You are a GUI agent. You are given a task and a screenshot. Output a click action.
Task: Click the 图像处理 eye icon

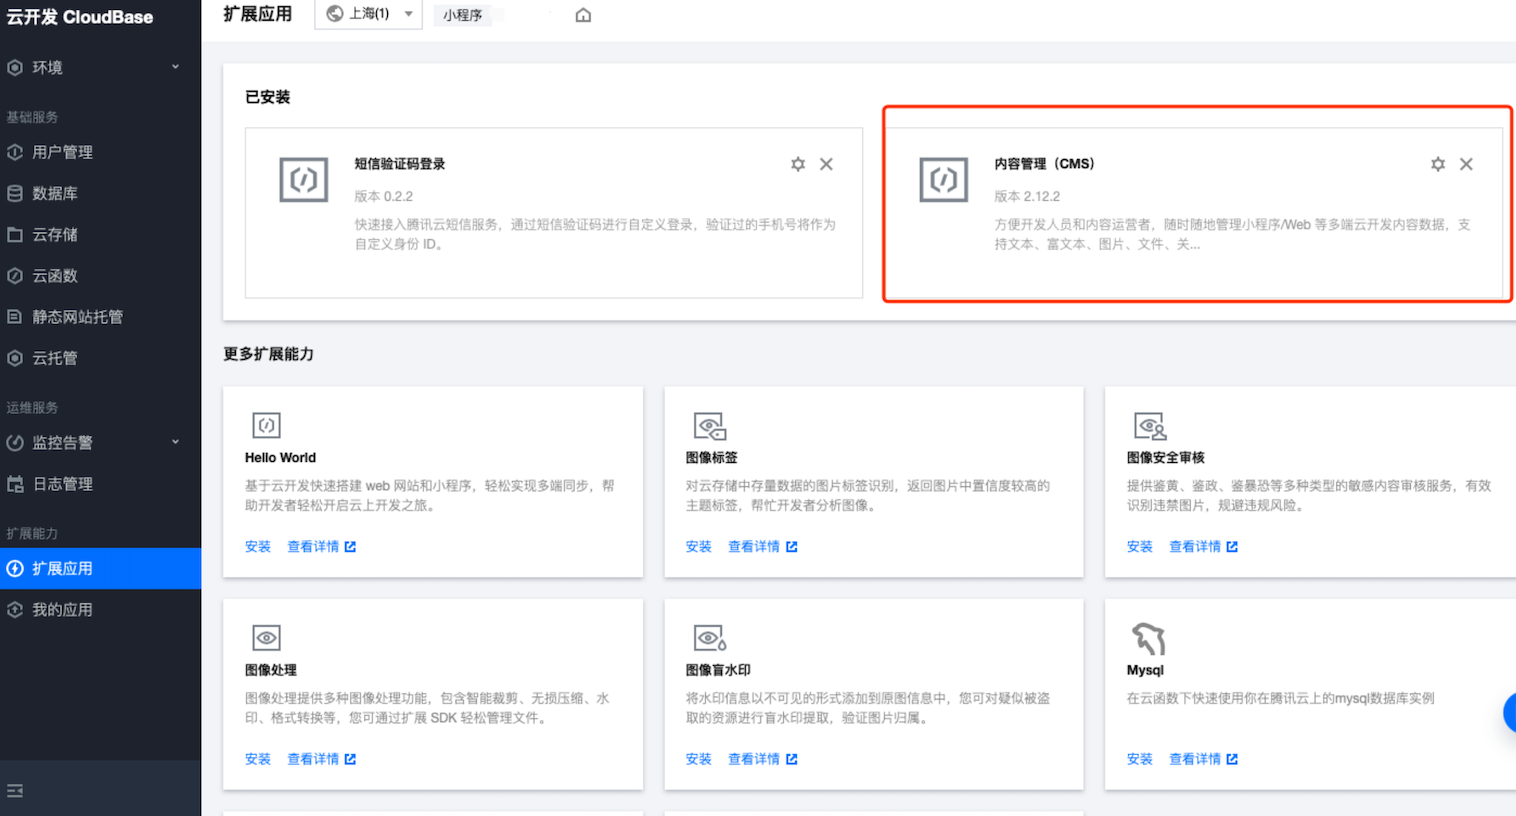[266, 638]
